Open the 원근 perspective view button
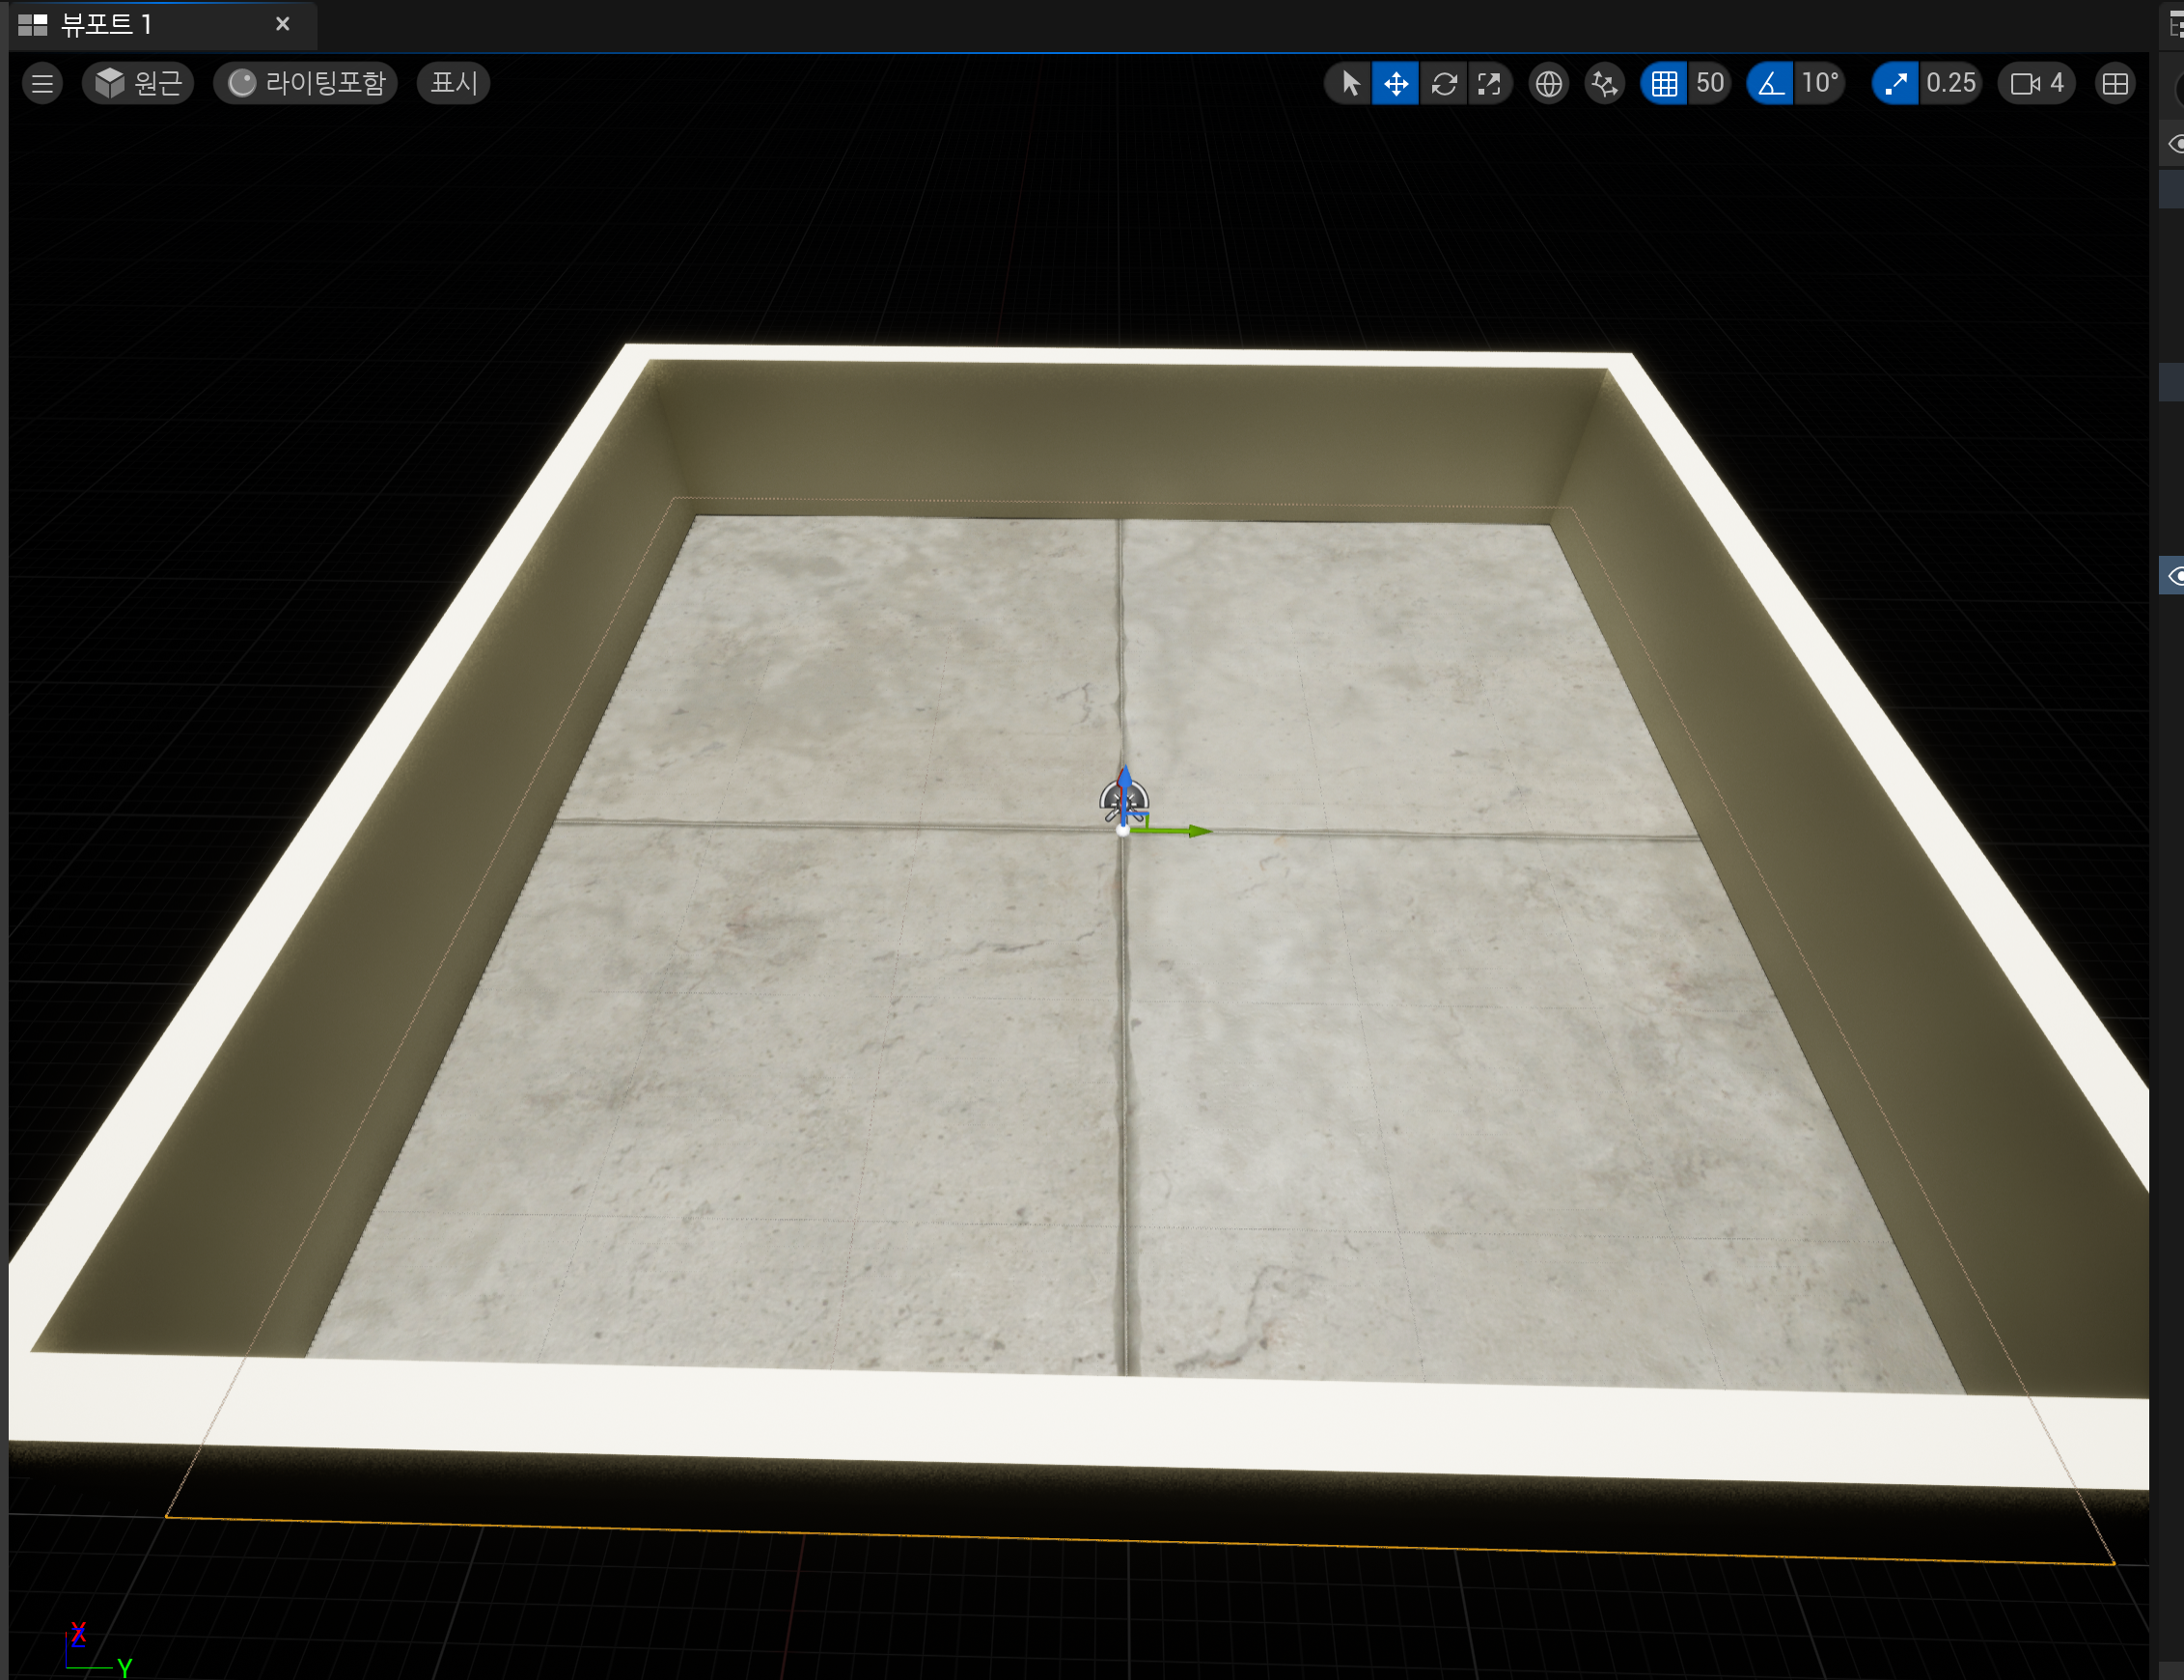This screenshot has width=2184, height=1680. [139, 83]
